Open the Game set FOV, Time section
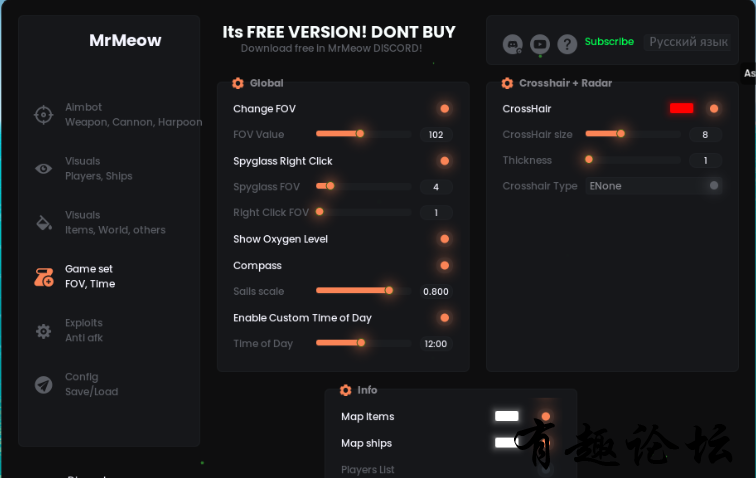 90,277
